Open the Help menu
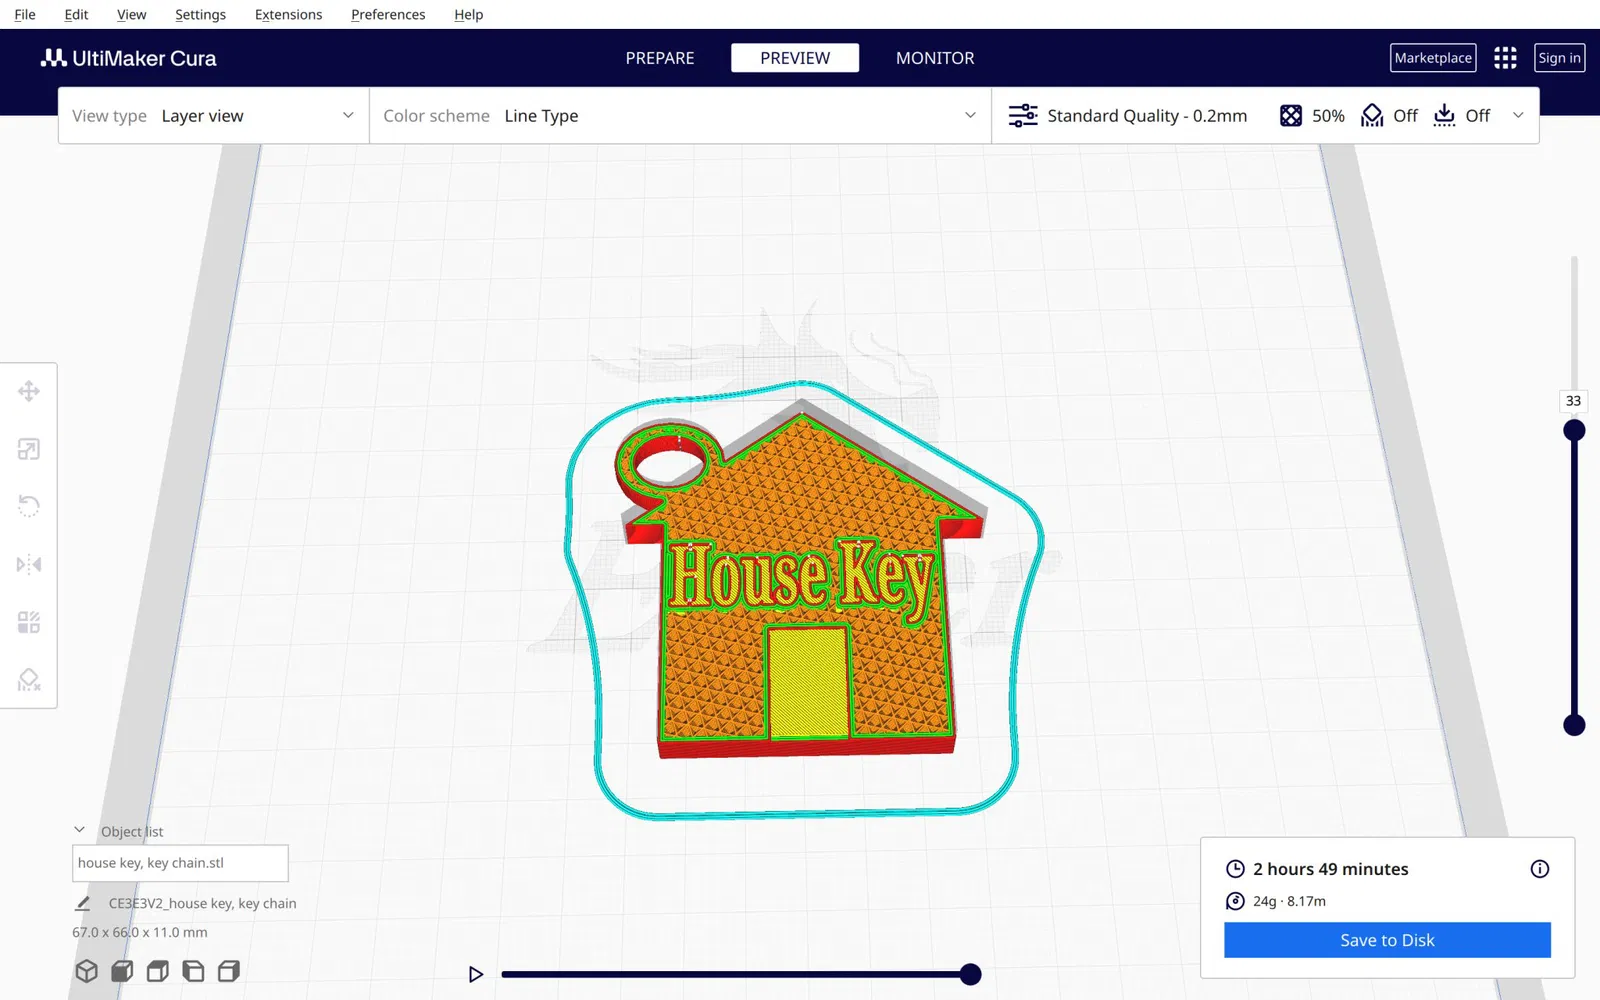This screenshot has width=1600, height=1000. [468, 14]
